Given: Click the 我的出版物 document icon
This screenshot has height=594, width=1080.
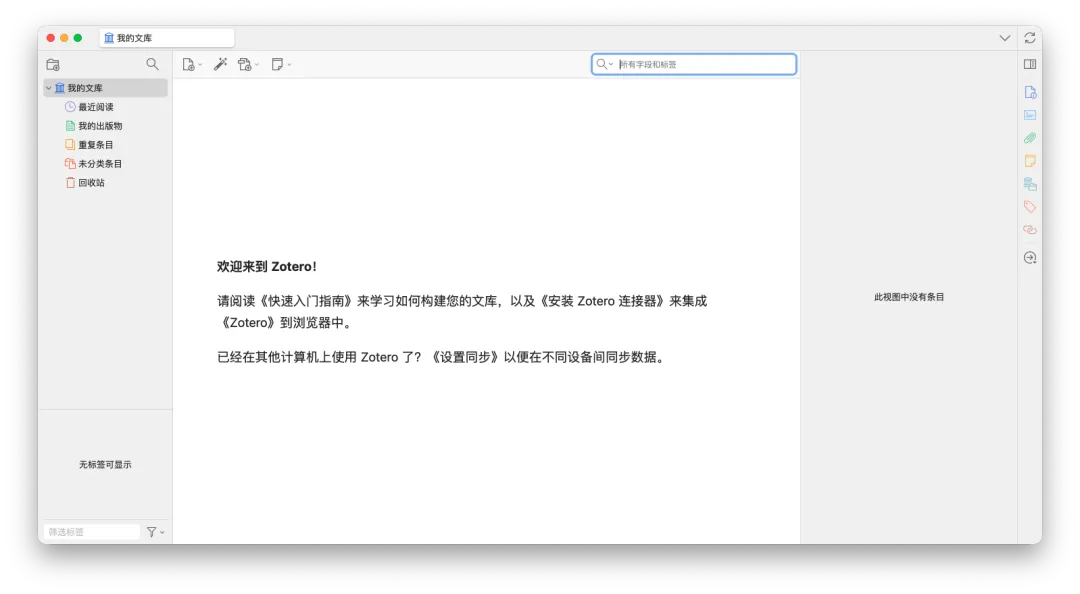Looking at the screenshot, I should coord(70,125).
